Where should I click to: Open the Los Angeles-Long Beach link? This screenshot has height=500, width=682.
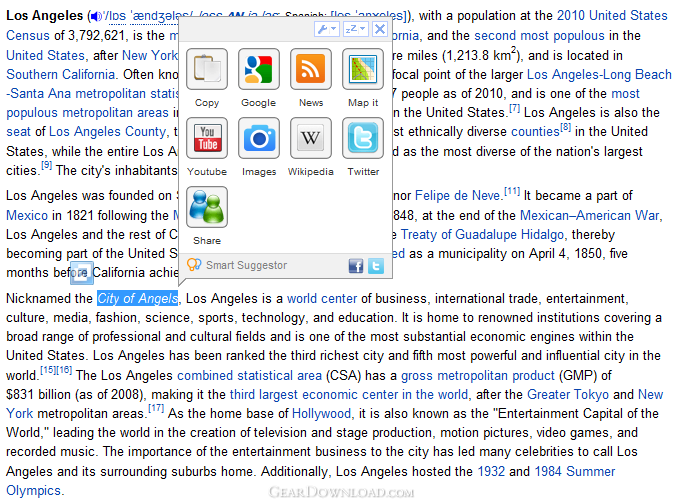click(599, 74)
